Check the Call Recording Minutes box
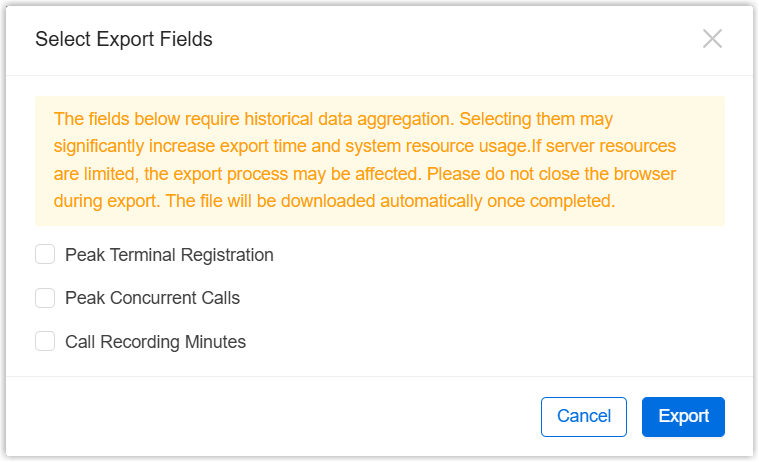 (x=45, y=342)
